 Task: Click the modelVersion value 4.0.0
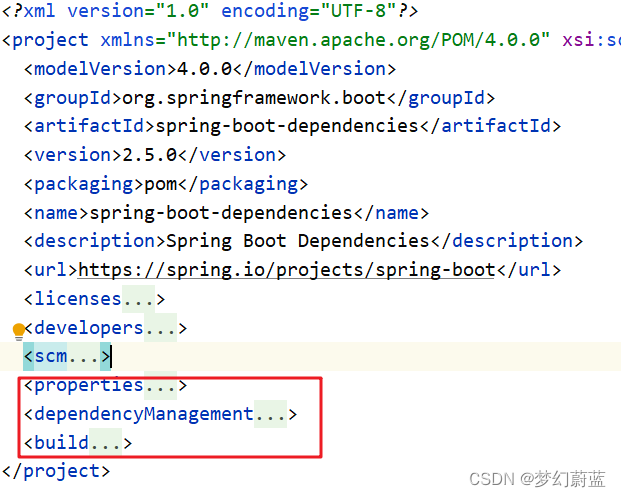204,69
